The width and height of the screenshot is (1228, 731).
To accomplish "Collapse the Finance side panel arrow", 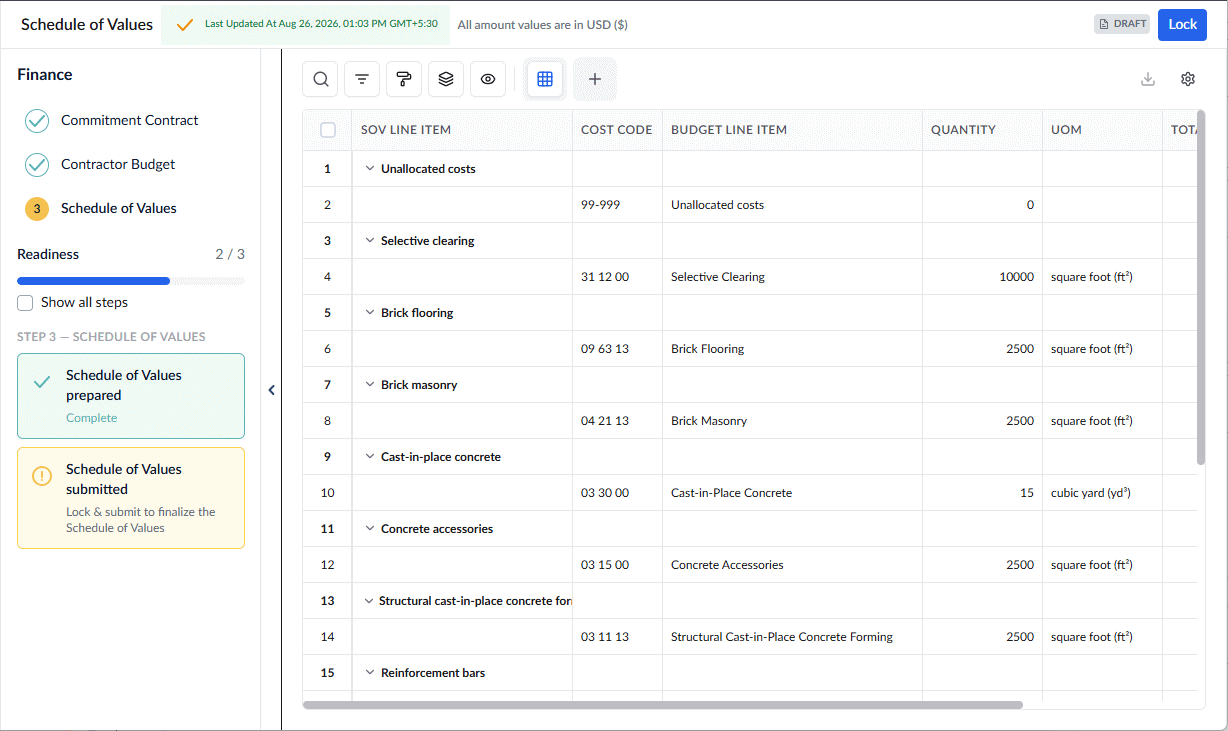I will 271,391.
